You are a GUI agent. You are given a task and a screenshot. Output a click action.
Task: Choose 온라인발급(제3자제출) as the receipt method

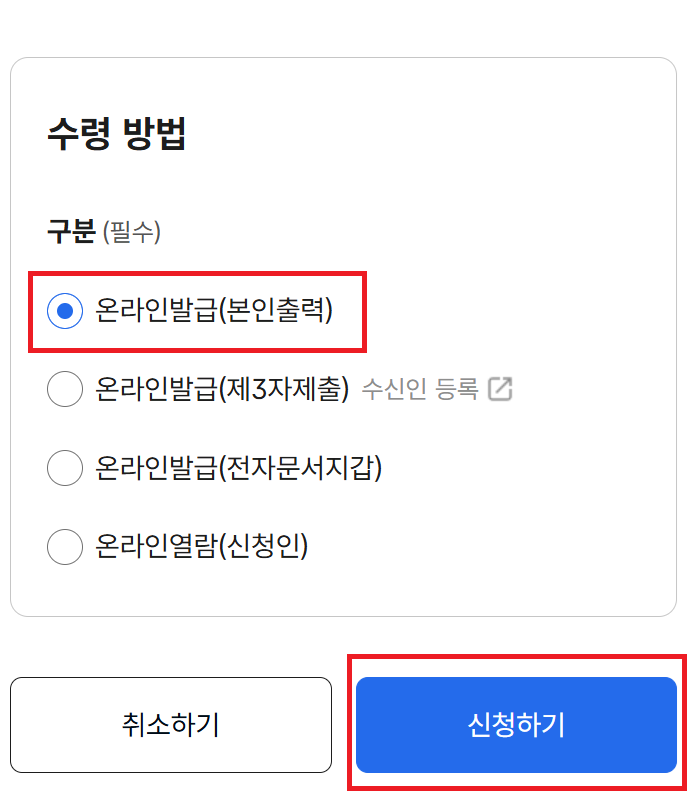coord(64,389)
